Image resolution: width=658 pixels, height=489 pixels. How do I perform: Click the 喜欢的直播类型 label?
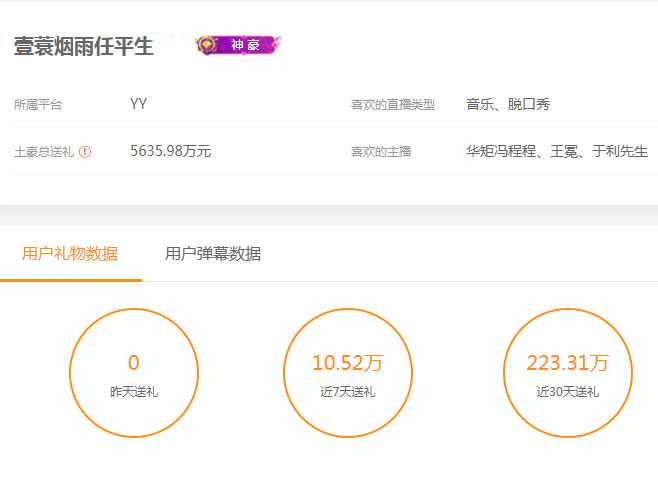tap(392, 105)
